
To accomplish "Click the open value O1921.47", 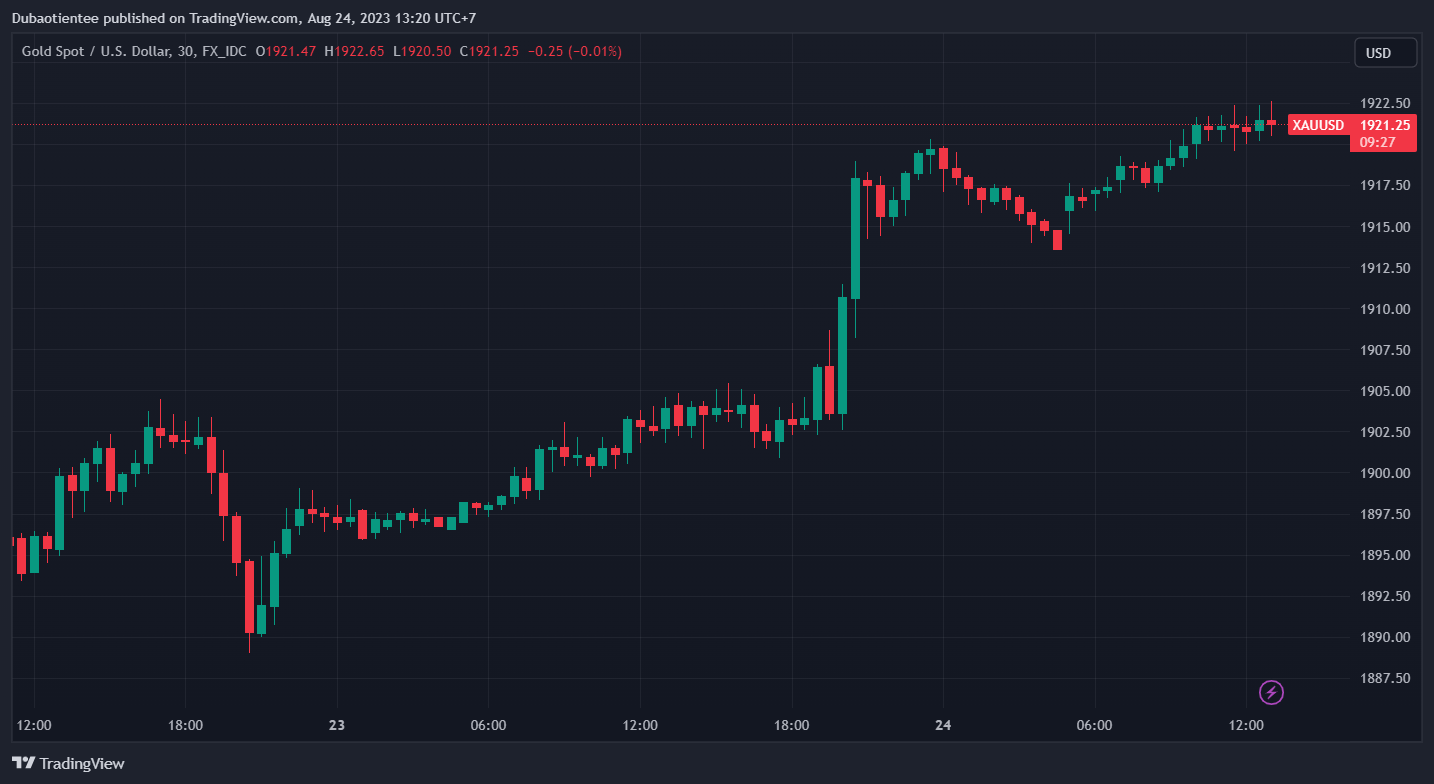I will (x=286, y=52).
